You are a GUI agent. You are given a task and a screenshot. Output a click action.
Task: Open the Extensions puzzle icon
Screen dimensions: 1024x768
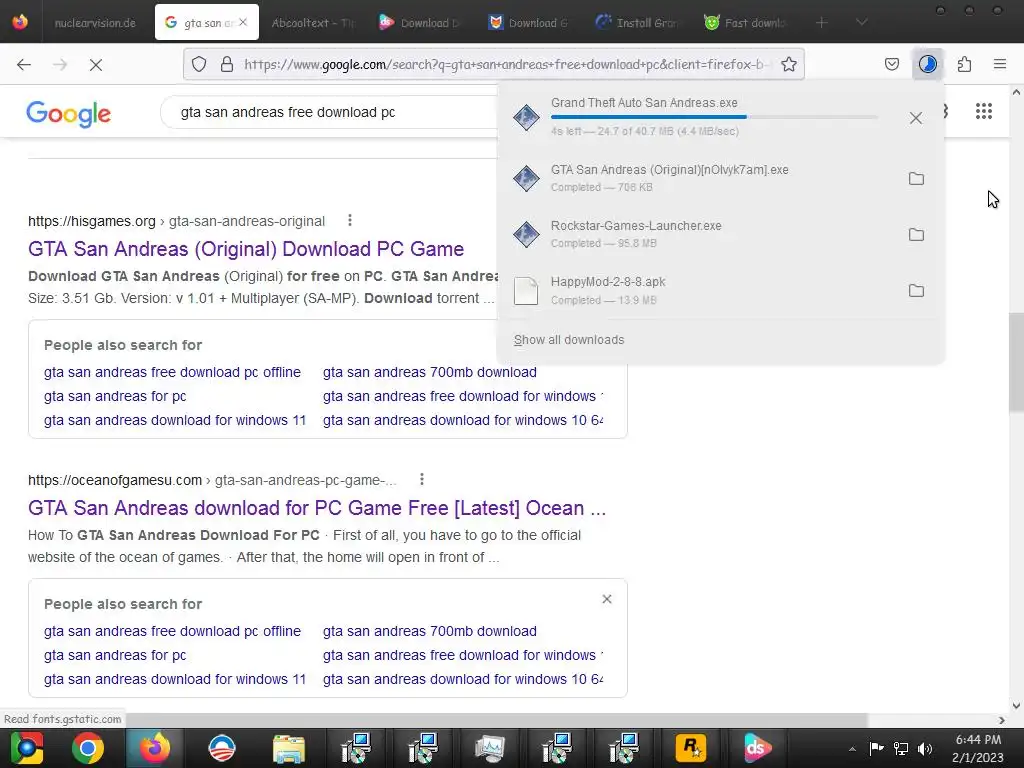964,64
